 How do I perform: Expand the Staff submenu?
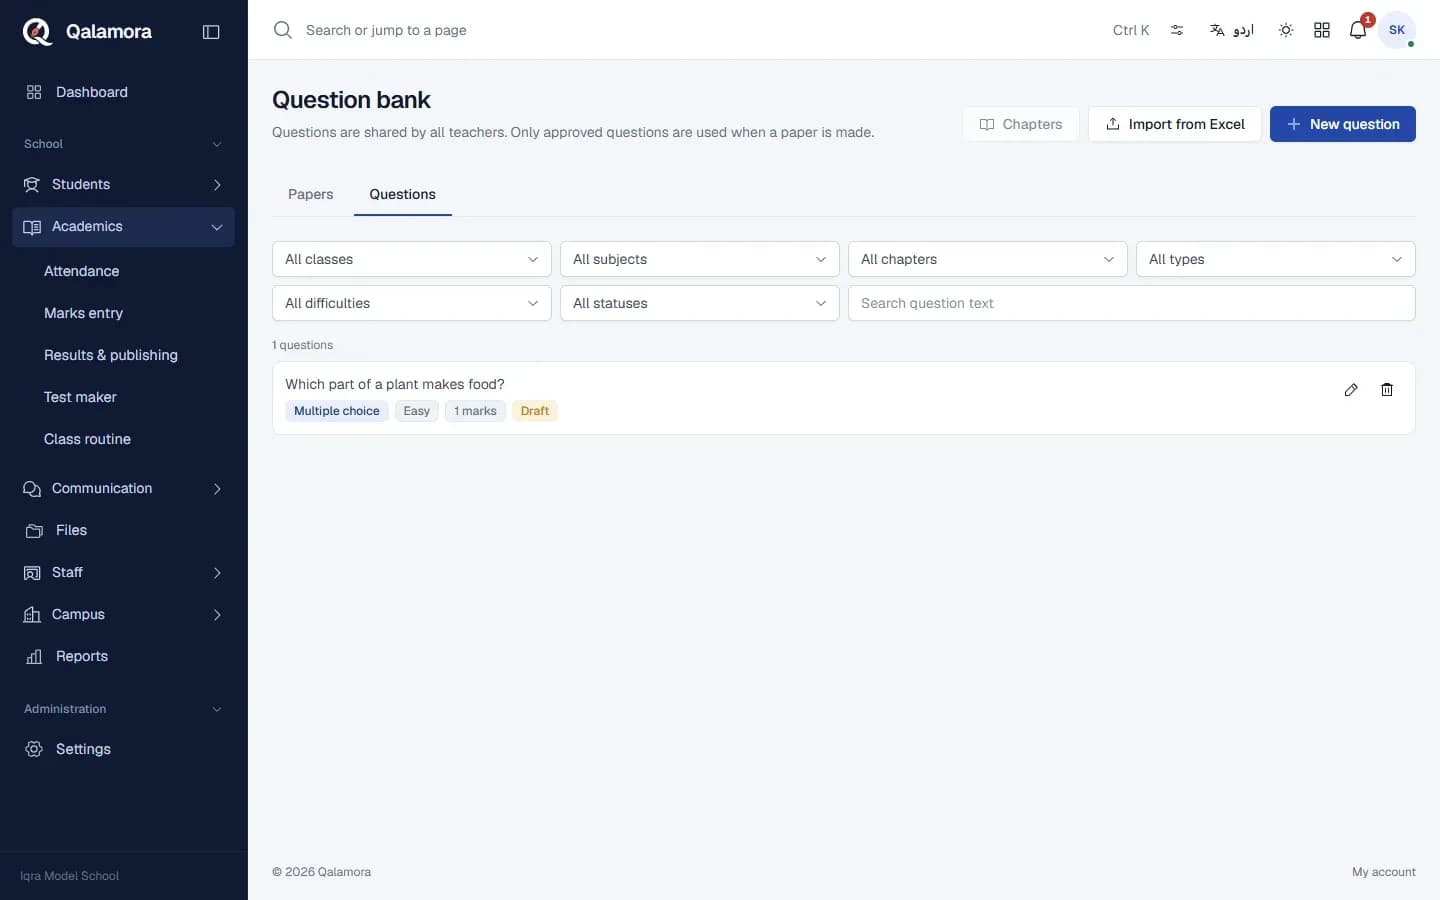point(124,572)
